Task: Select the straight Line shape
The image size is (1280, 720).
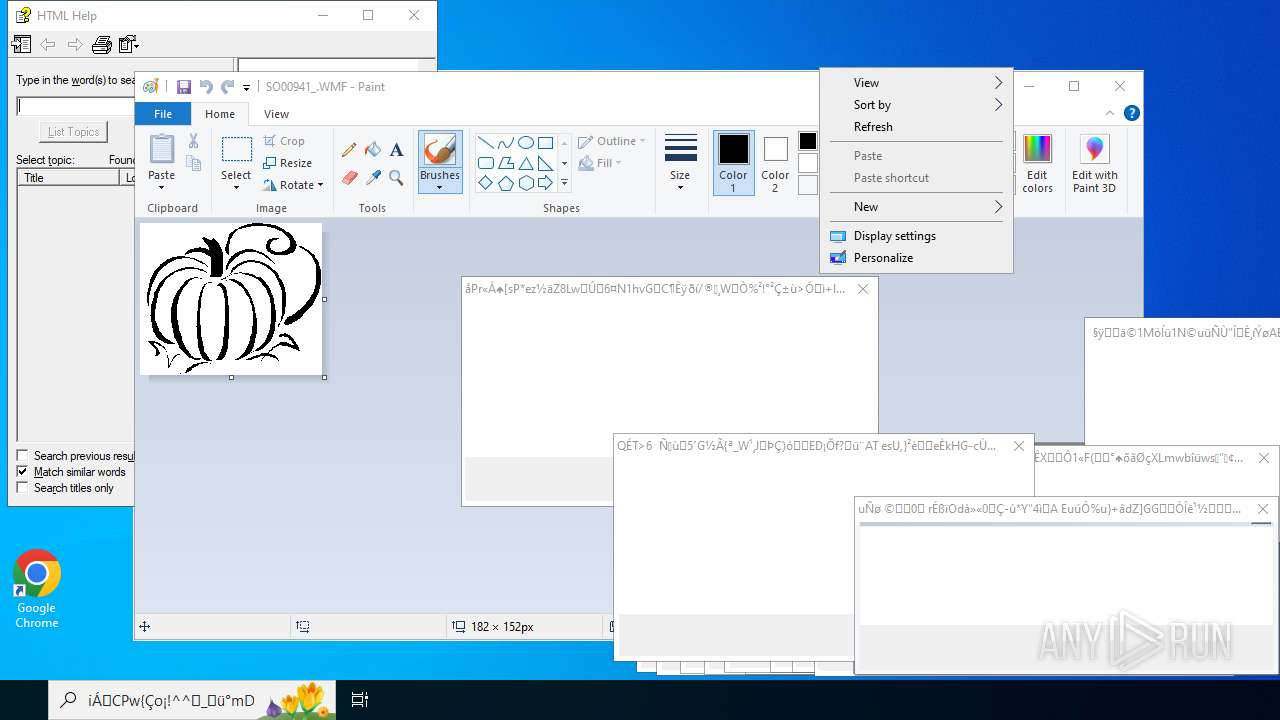Action: click(x=485, y=142)
